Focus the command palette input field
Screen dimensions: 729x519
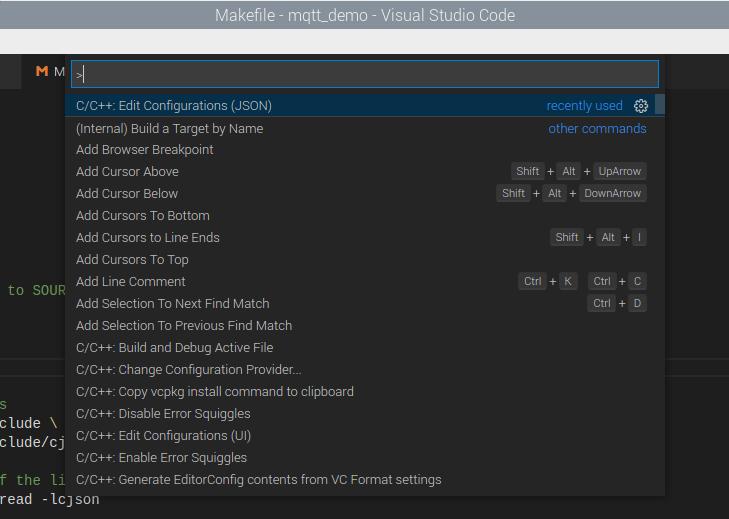click(x=365, y=74)
